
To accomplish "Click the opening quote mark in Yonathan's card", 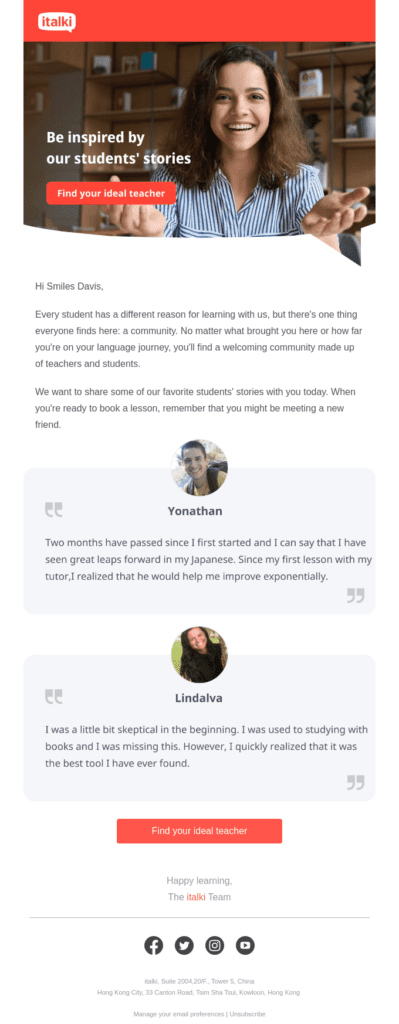I will pos(54,509).
